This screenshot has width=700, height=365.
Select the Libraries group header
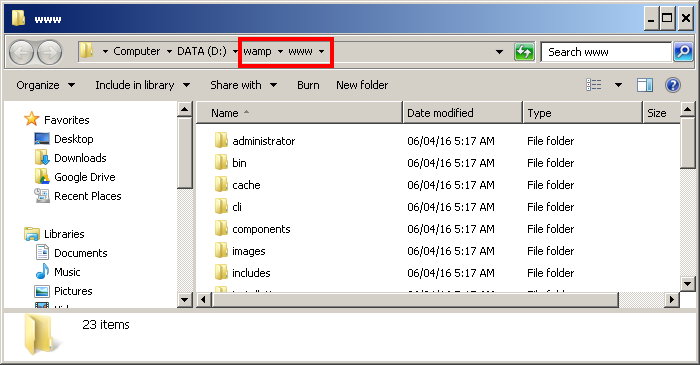click(x=54, y=234)
